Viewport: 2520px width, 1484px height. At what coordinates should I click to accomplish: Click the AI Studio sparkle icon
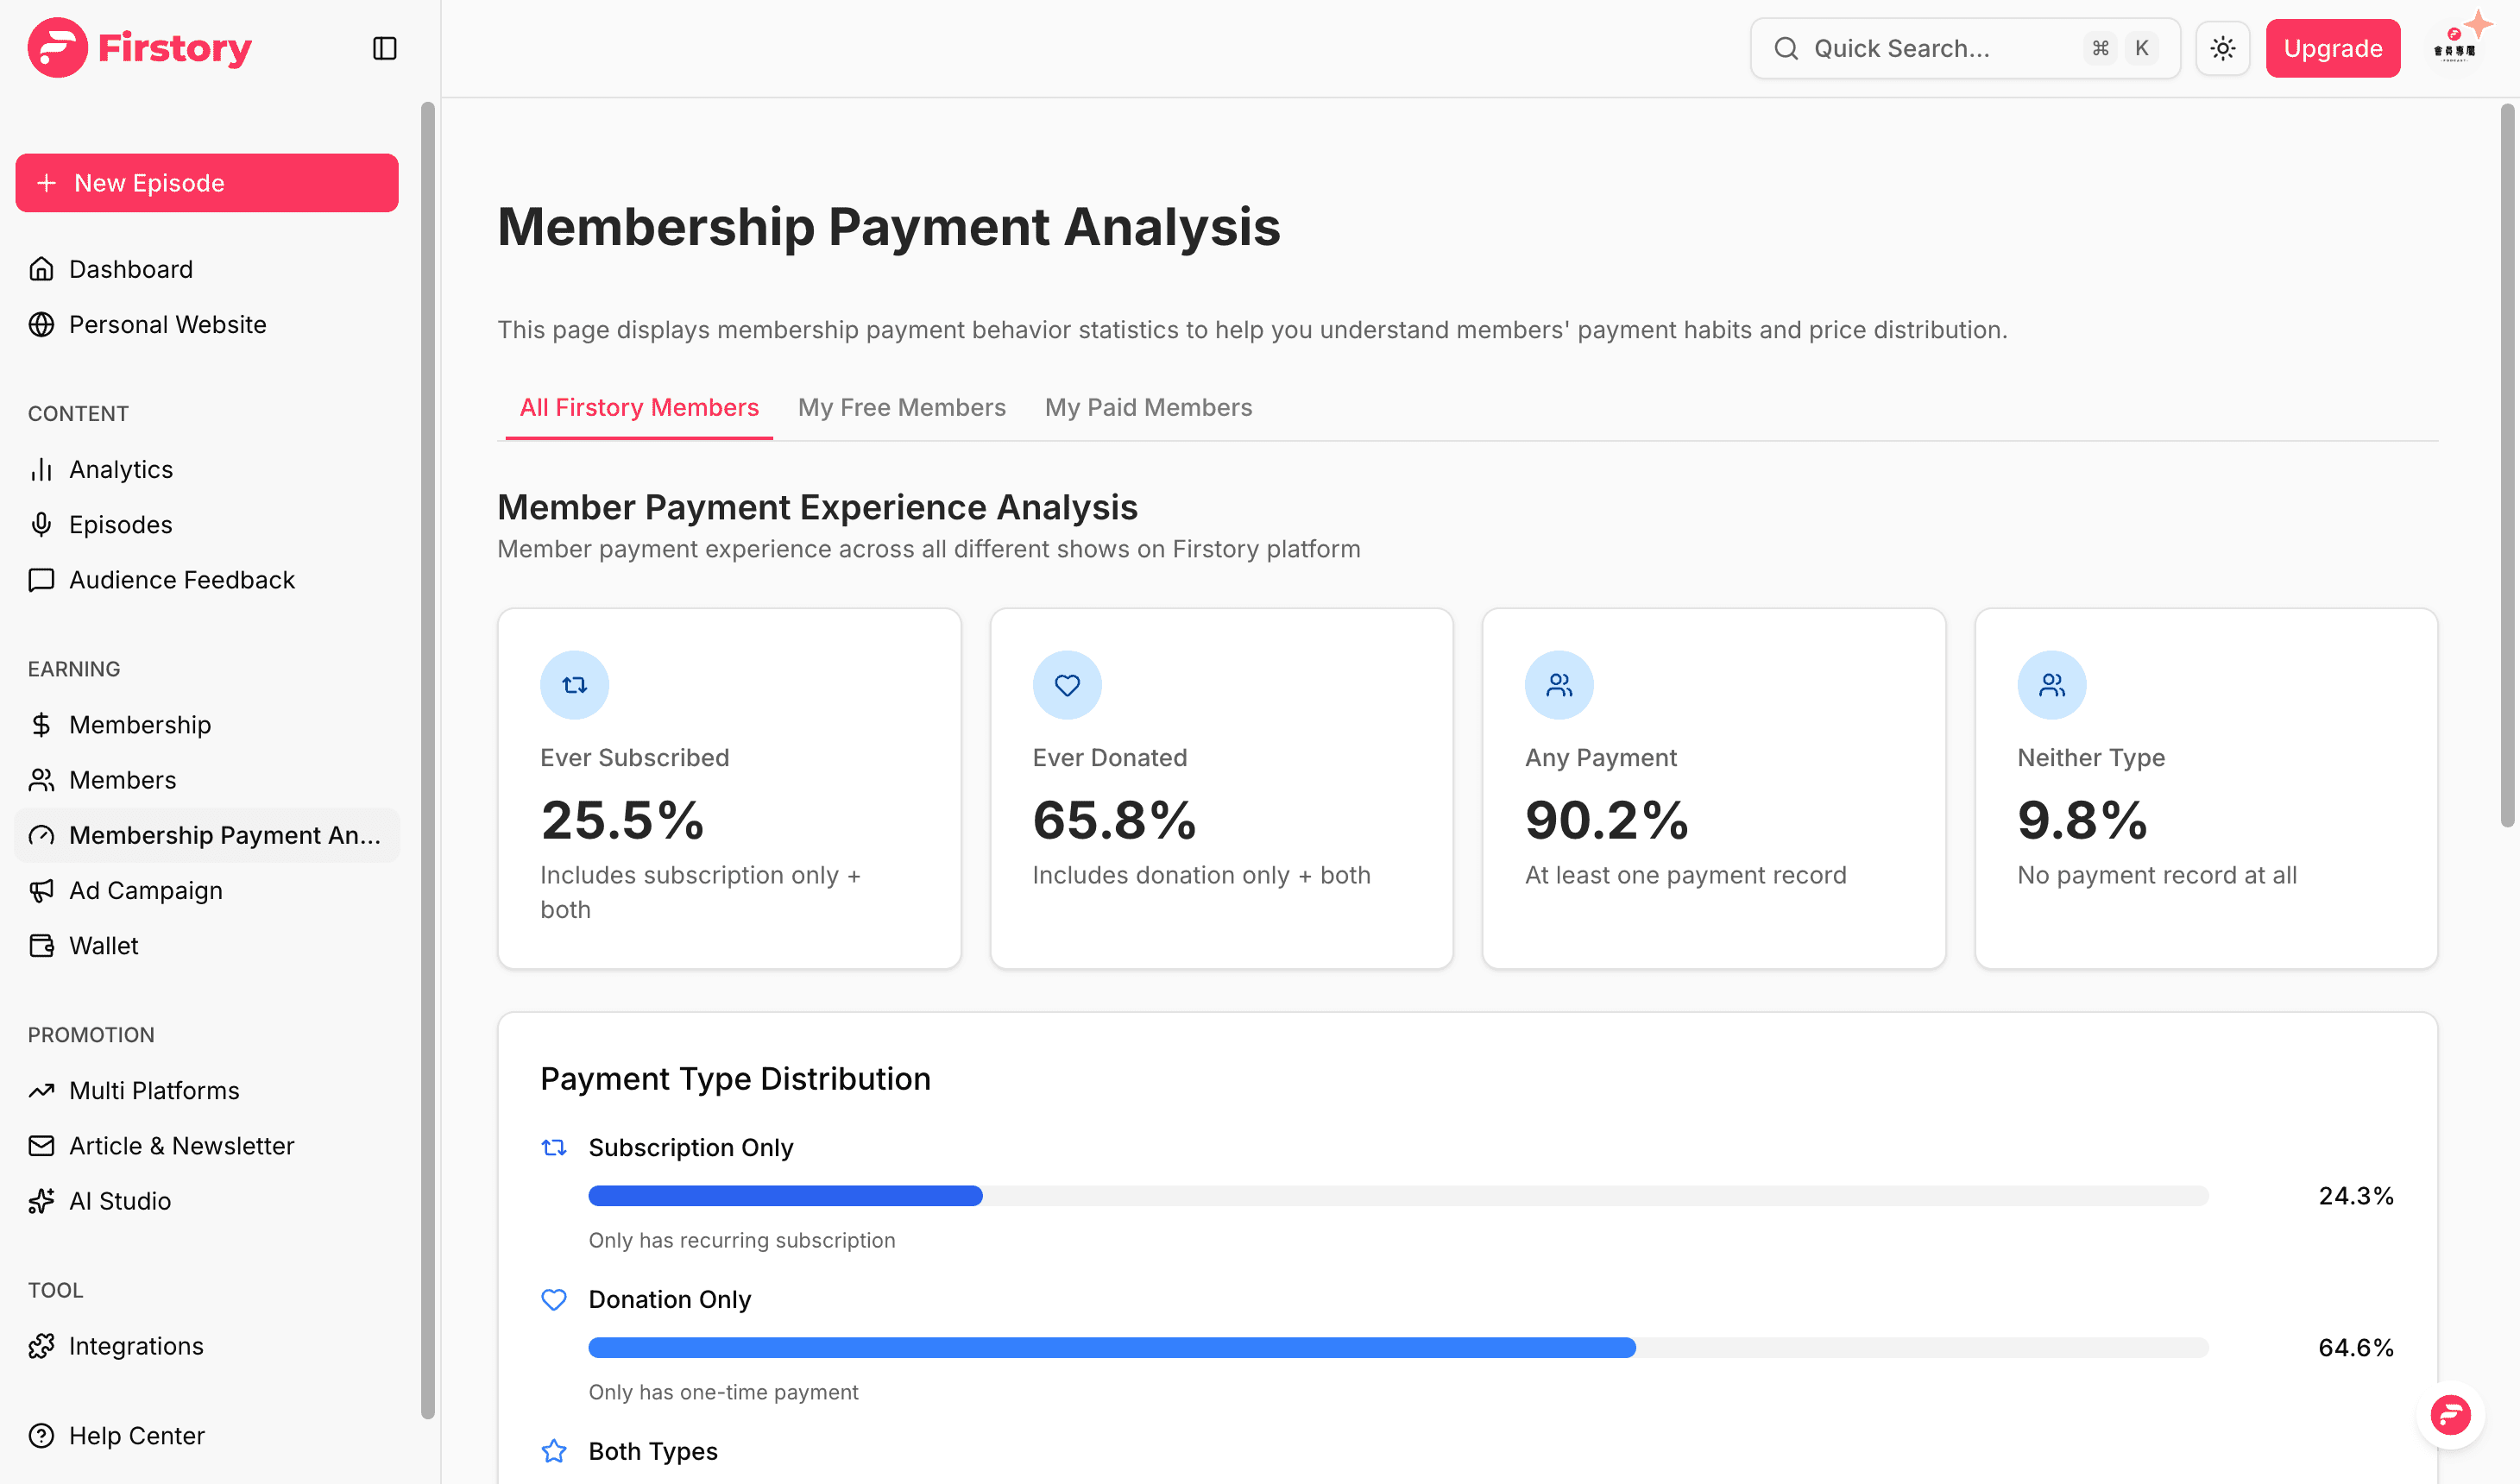point(41,1201)
